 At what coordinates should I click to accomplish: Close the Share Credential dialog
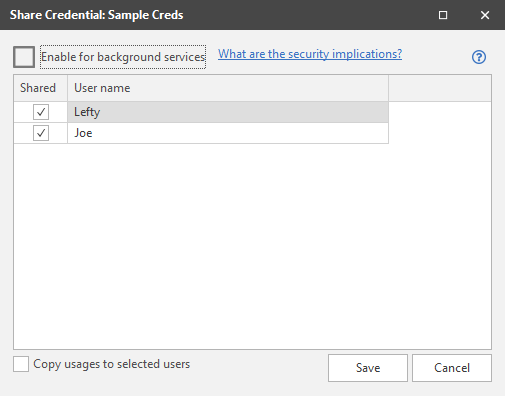point(485,15)
